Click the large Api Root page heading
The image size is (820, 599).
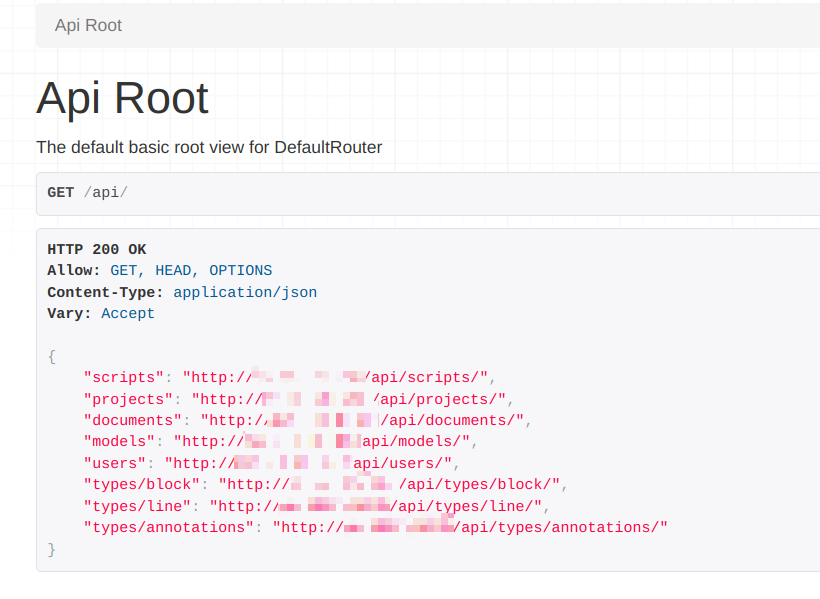(122, 98)
